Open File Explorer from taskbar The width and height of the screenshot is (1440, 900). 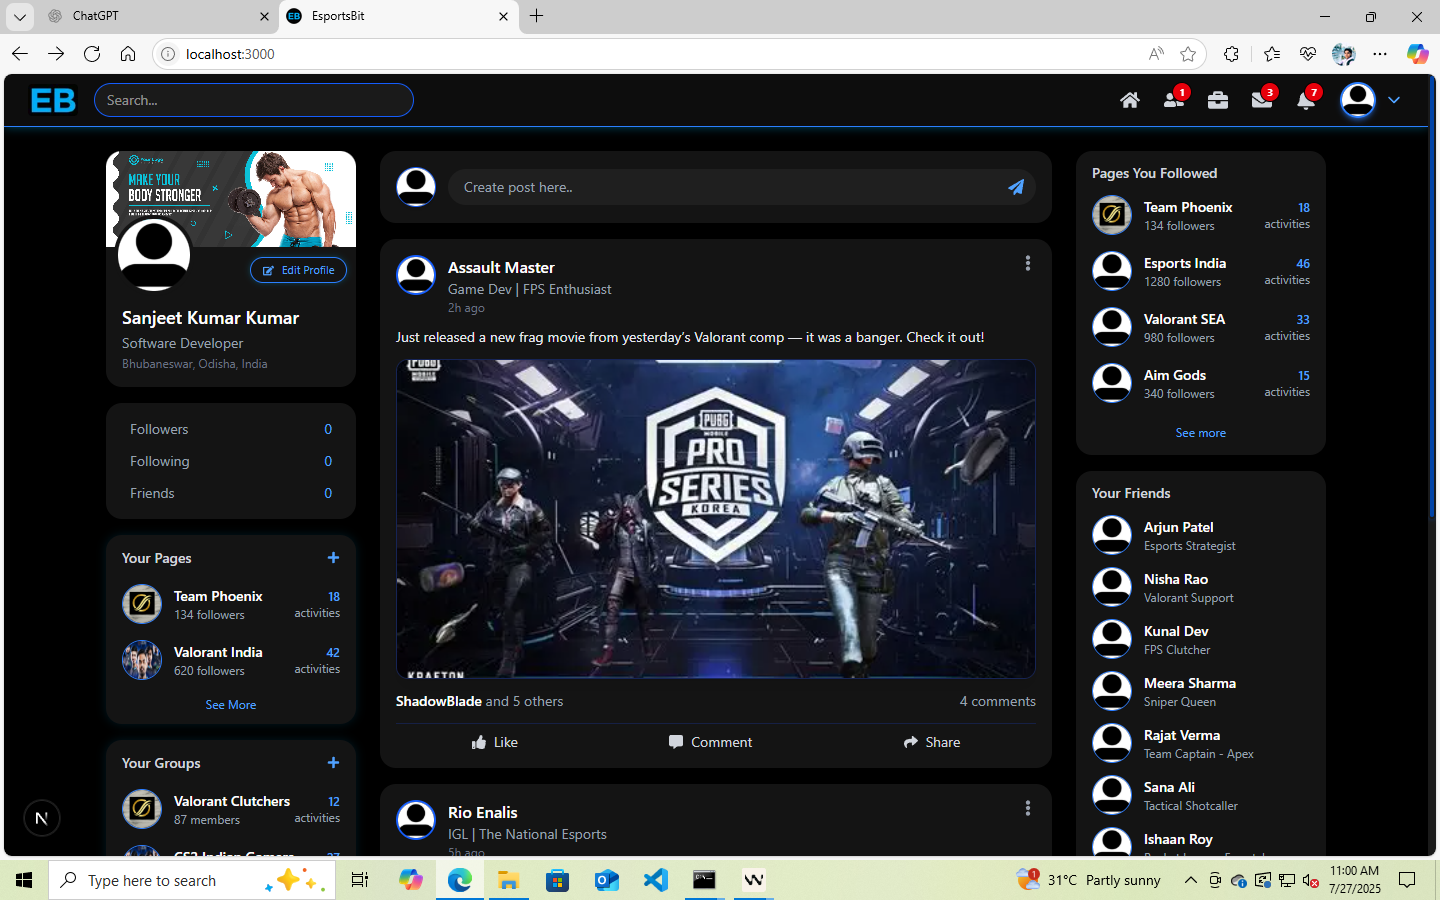[x=508, y=880]
